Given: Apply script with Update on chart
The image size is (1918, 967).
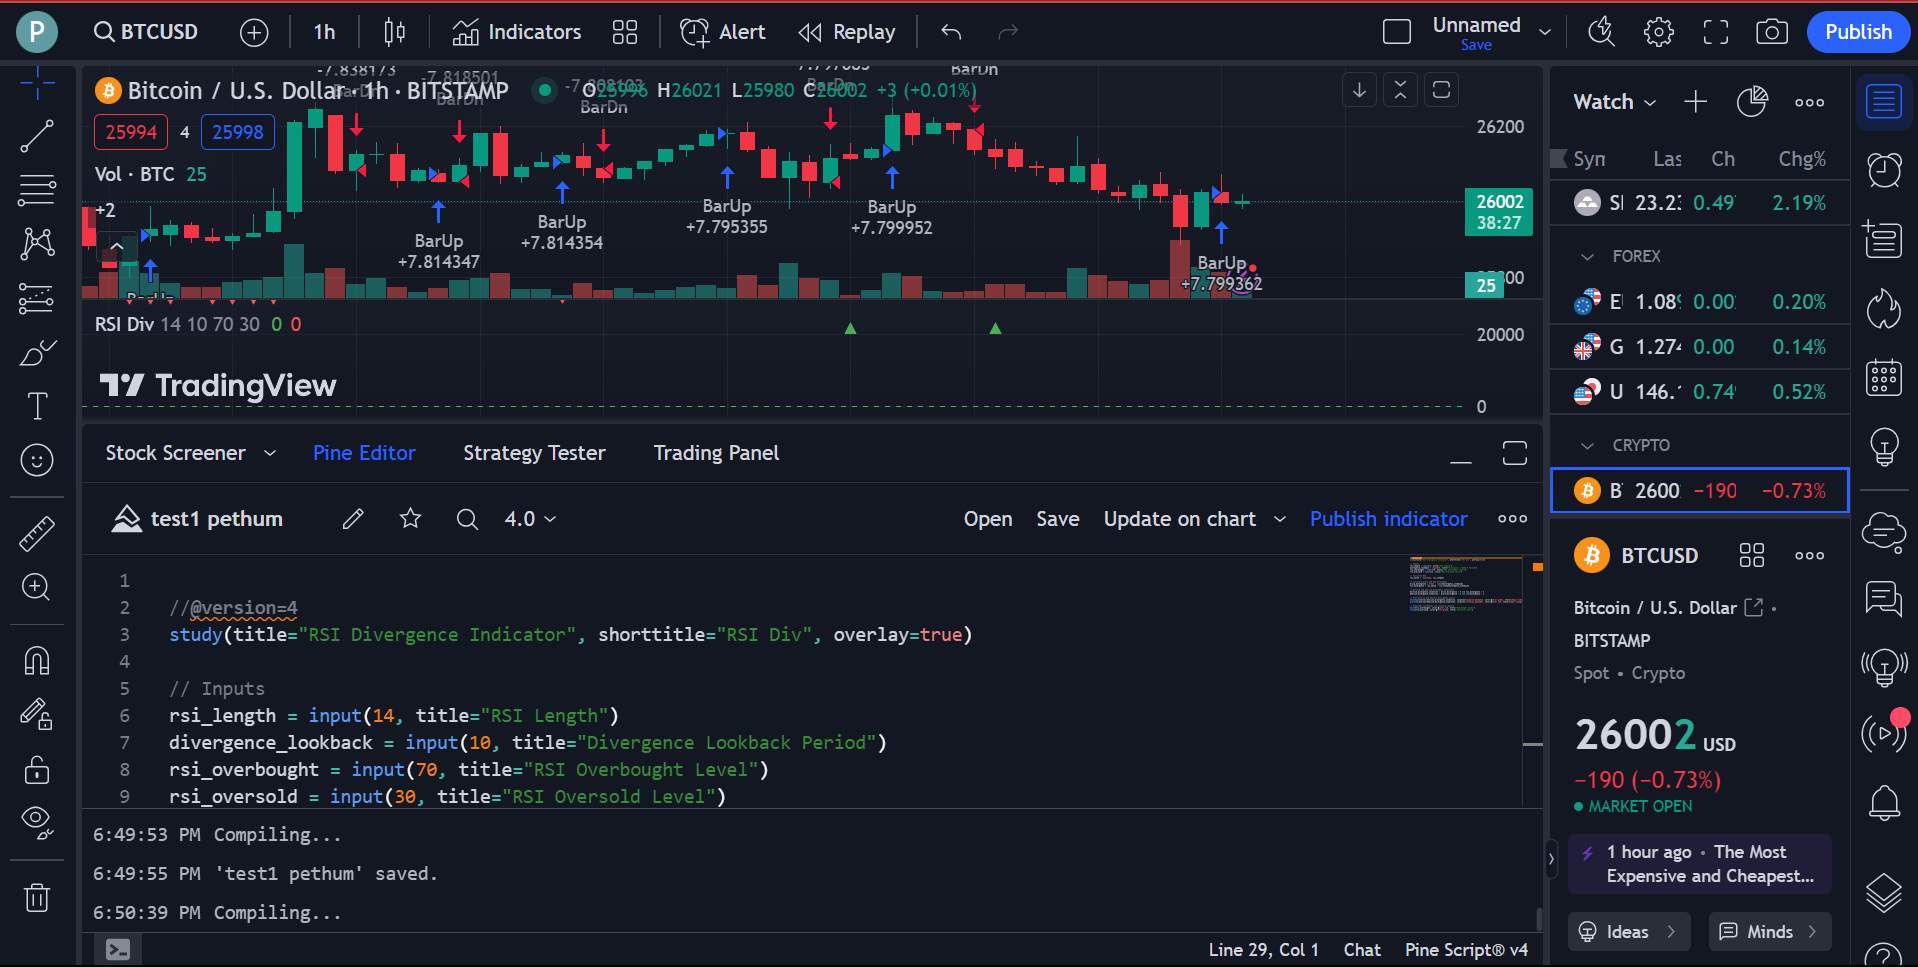Looking at the screenshot, I should pyautogui.click(x=1179, y=519).
